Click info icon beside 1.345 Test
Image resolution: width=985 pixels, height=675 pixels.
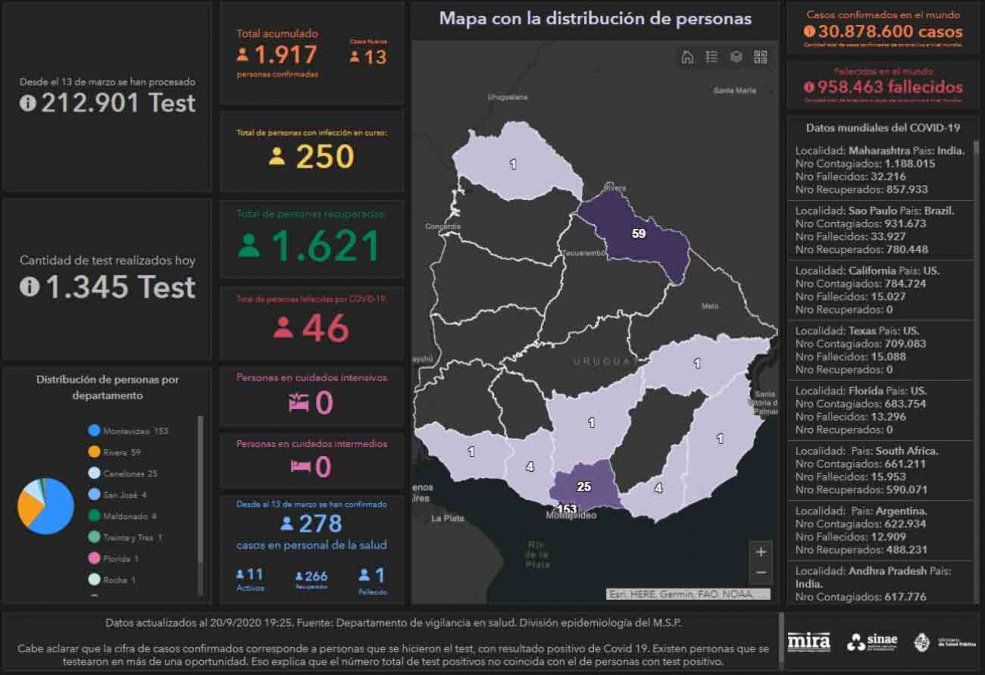click(x=28, y=287)
